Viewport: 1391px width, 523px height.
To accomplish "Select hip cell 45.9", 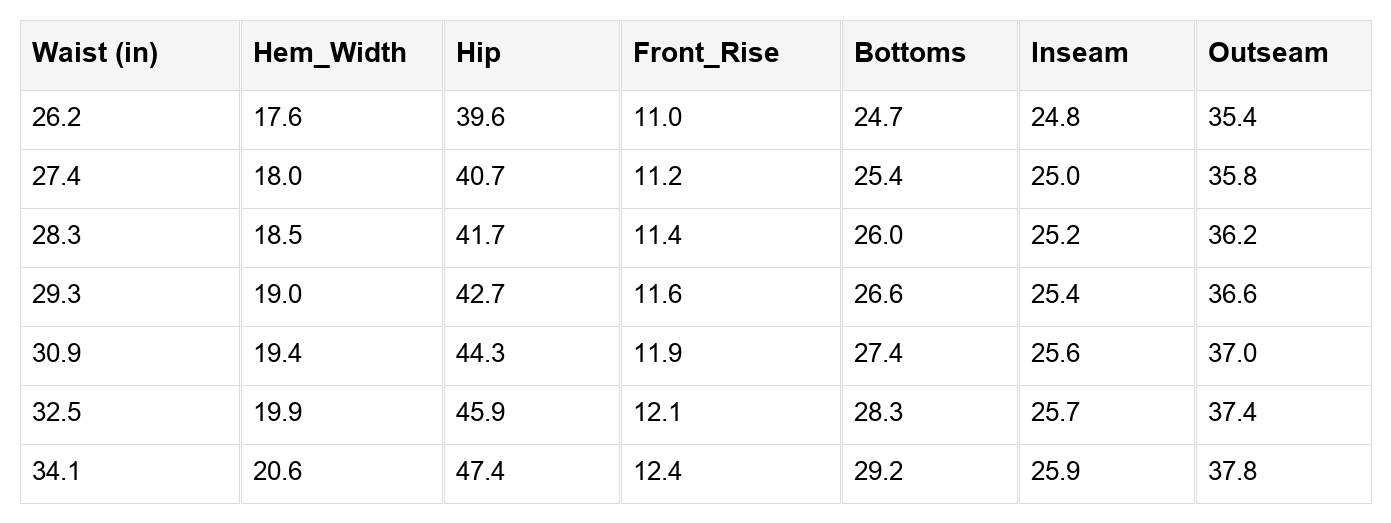I will 481,413.
